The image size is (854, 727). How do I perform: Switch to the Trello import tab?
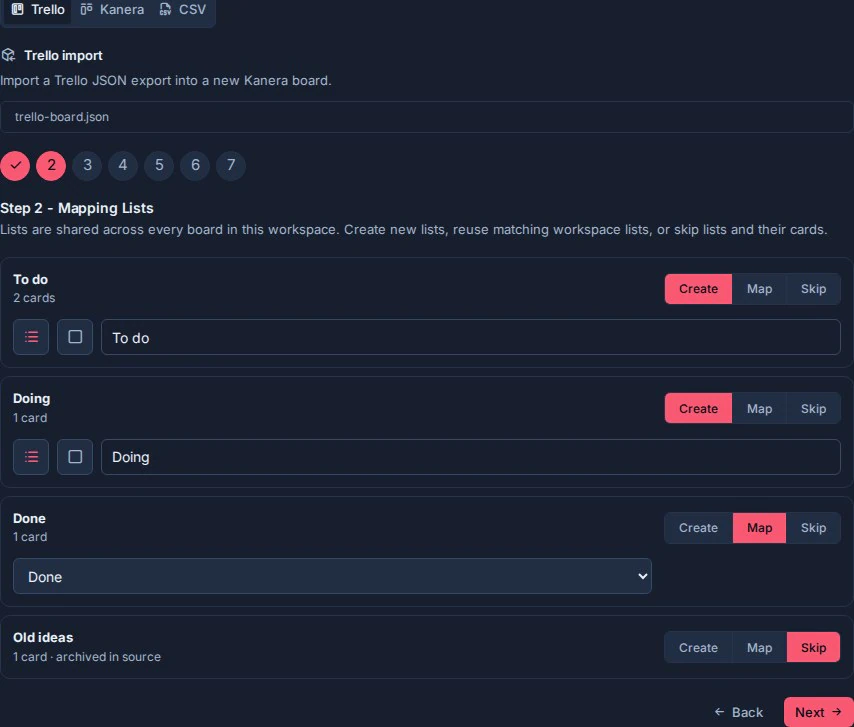(x=38, y=10)
